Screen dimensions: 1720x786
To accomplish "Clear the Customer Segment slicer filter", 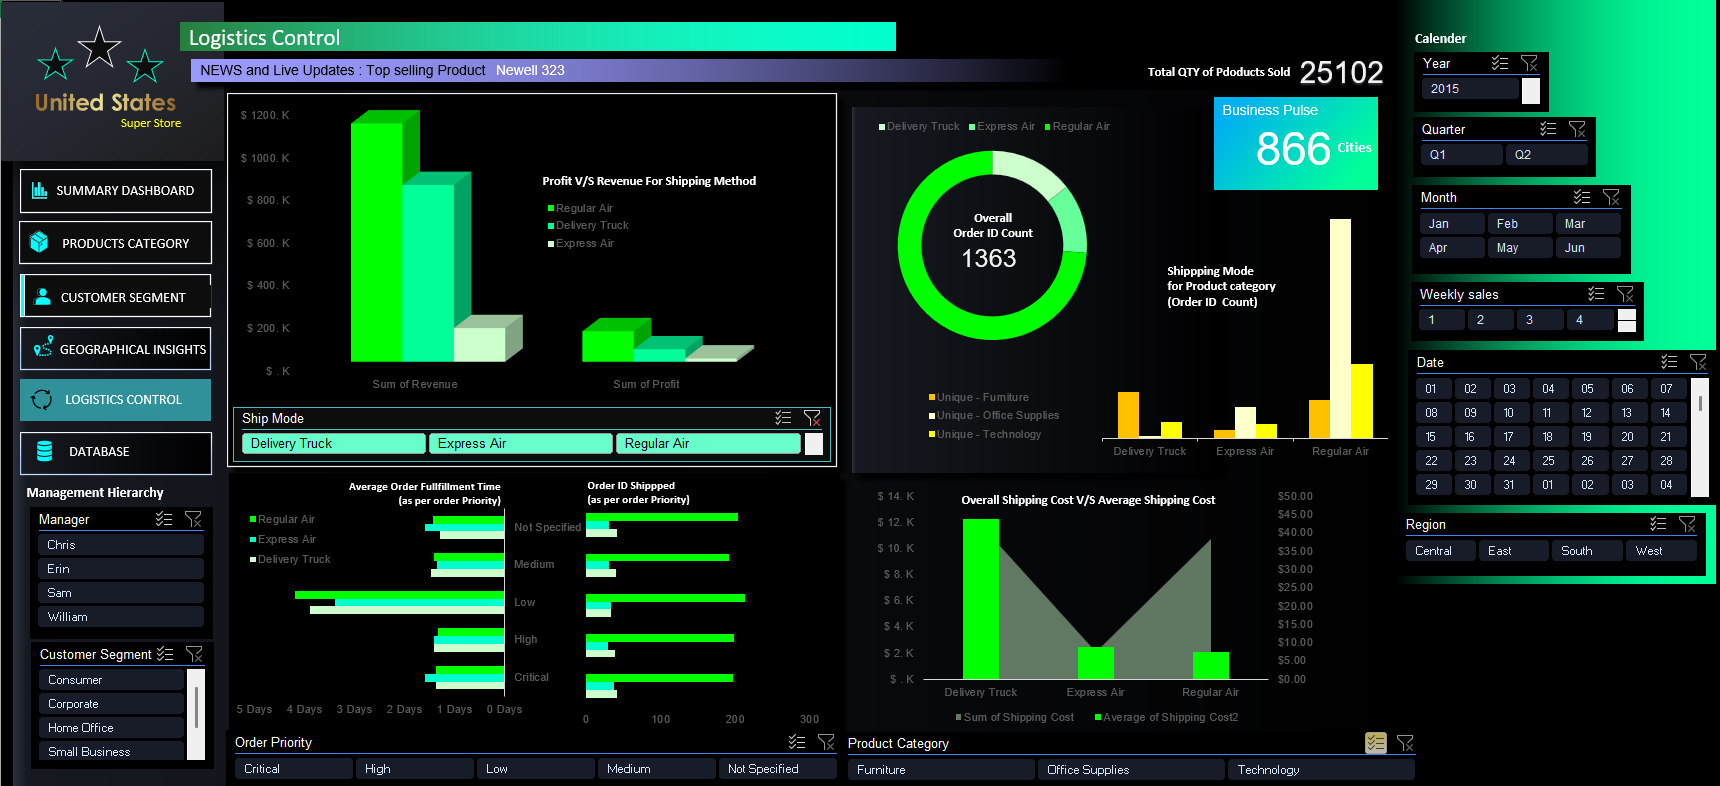I will 194,654.
